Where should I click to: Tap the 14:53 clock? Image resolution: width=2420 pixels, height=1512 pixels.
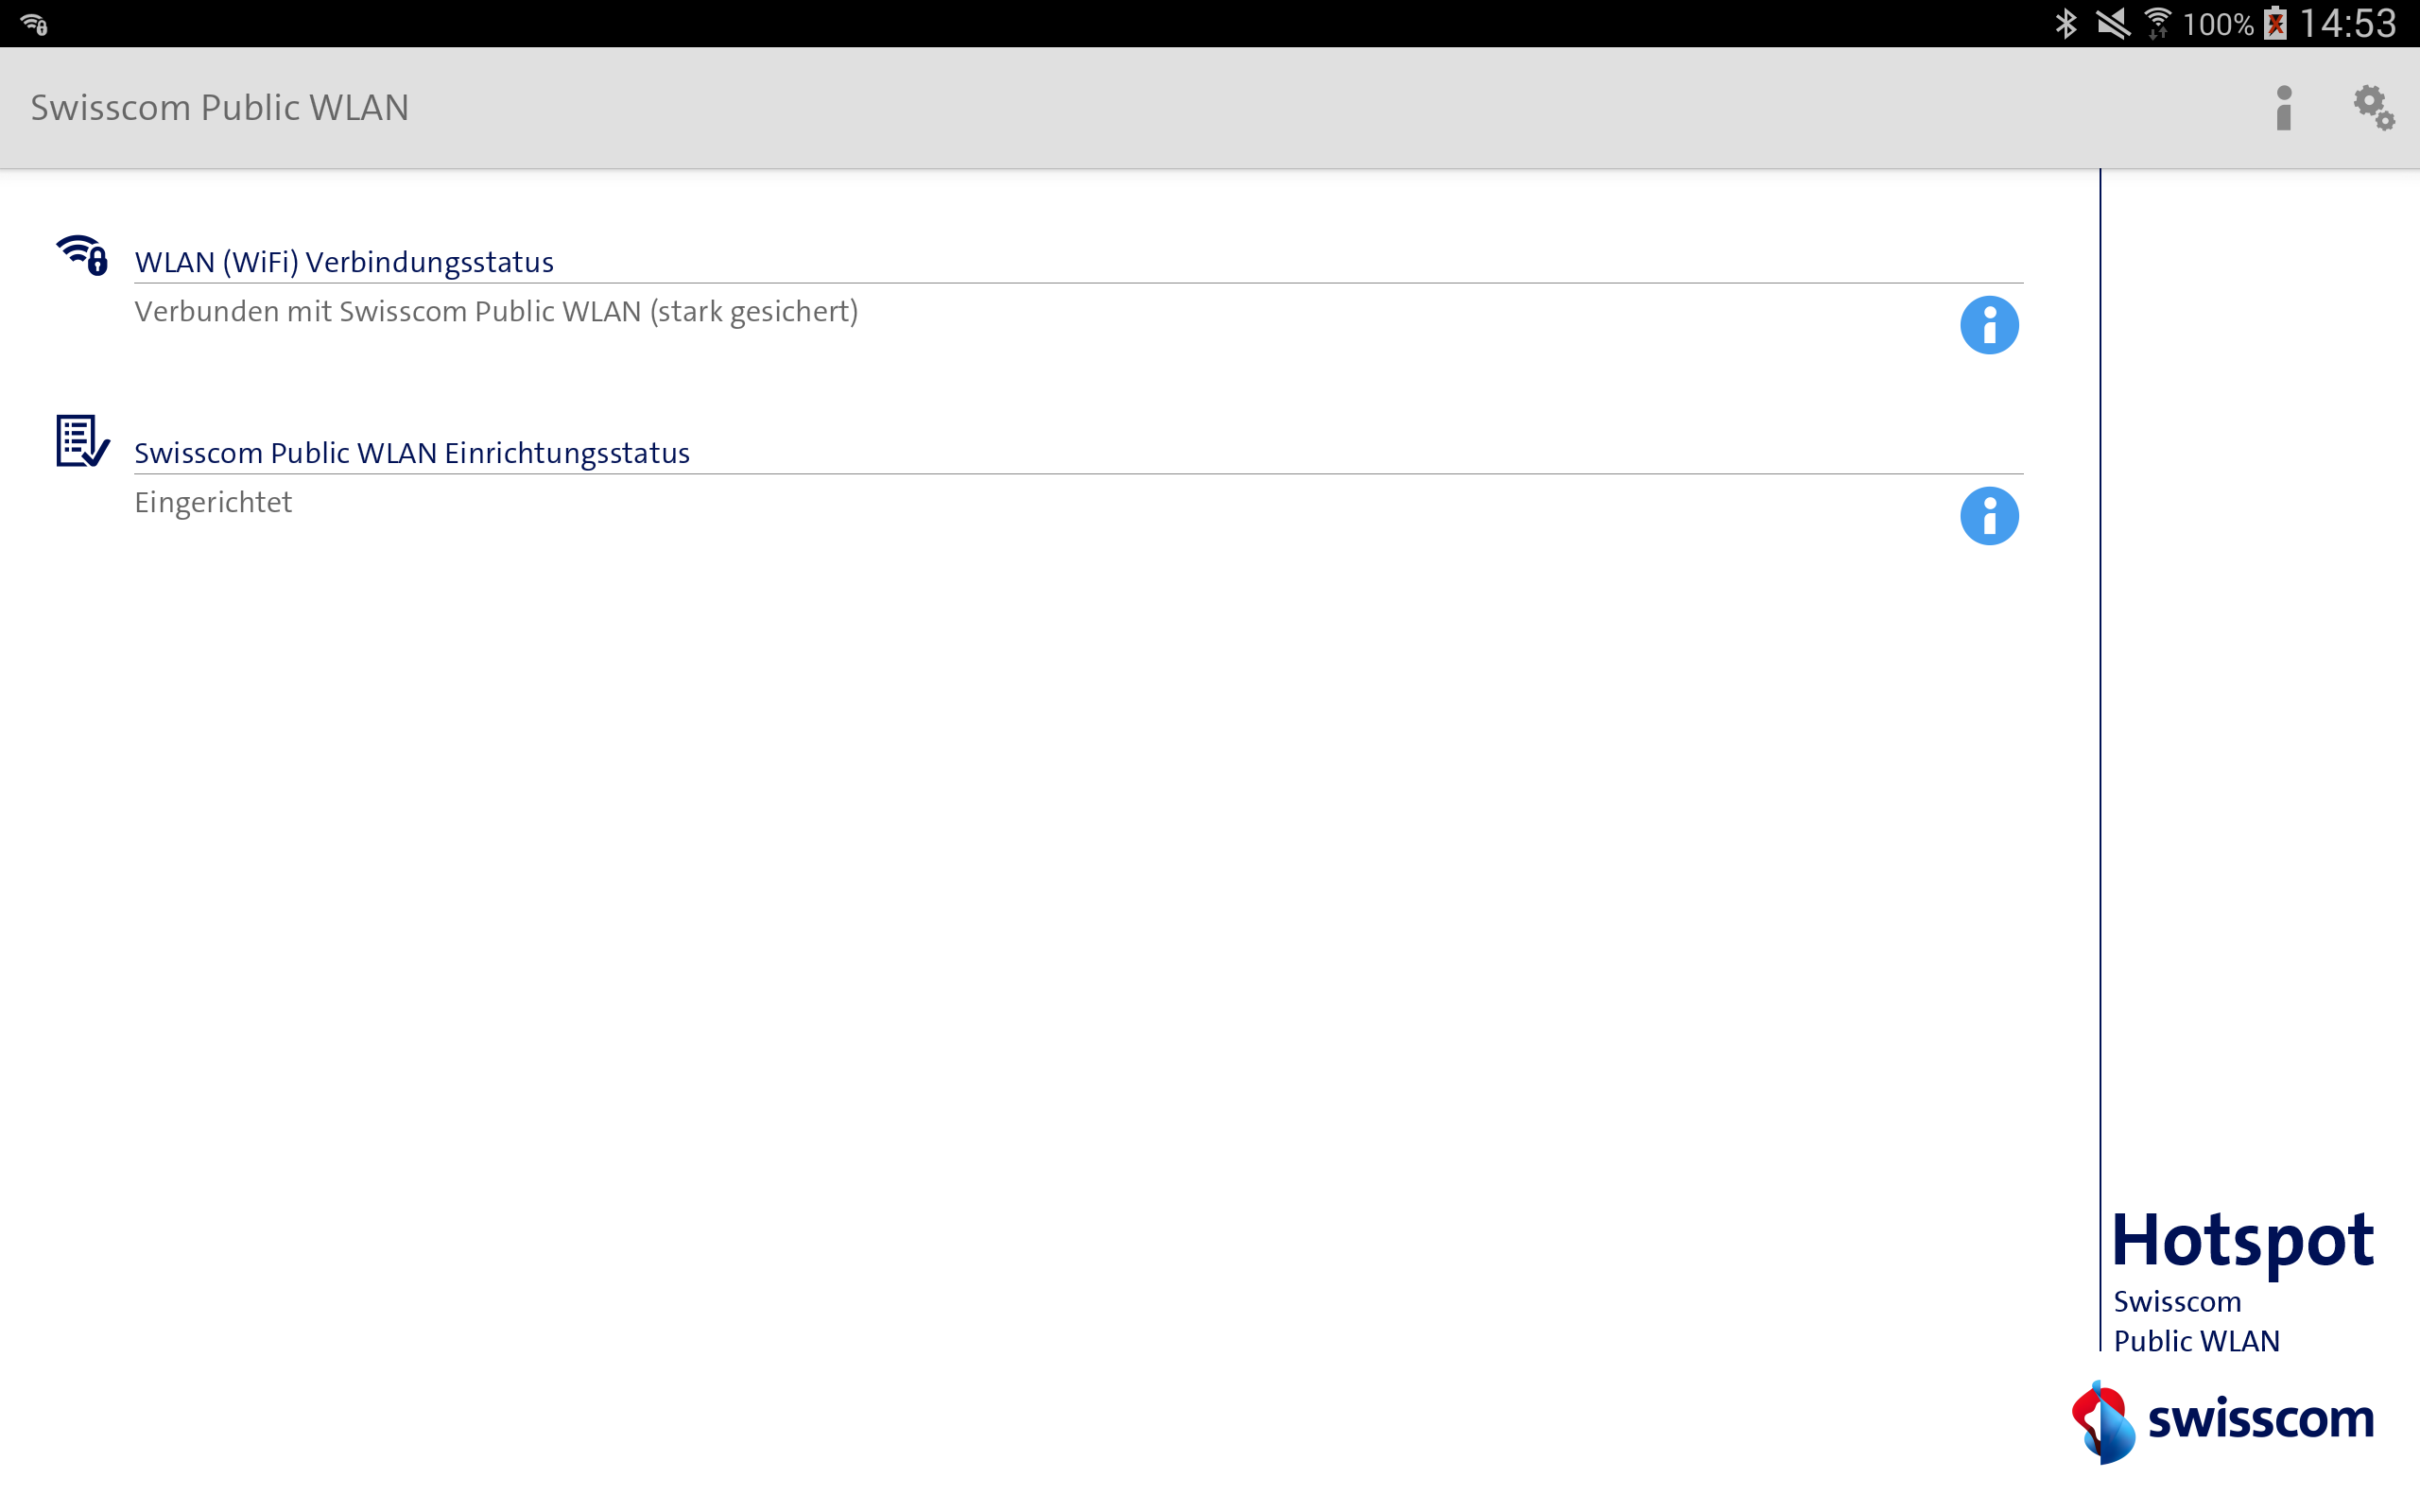pyautogui.click(x=2348, y=23)
